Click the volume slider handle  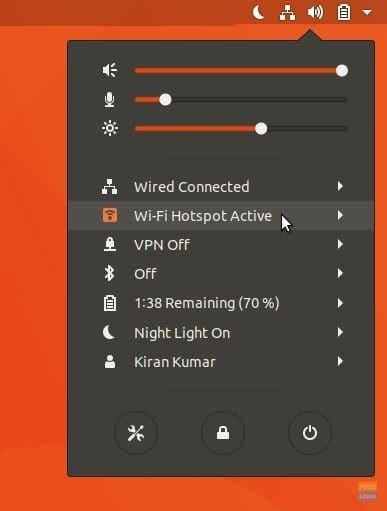point(342,70)
